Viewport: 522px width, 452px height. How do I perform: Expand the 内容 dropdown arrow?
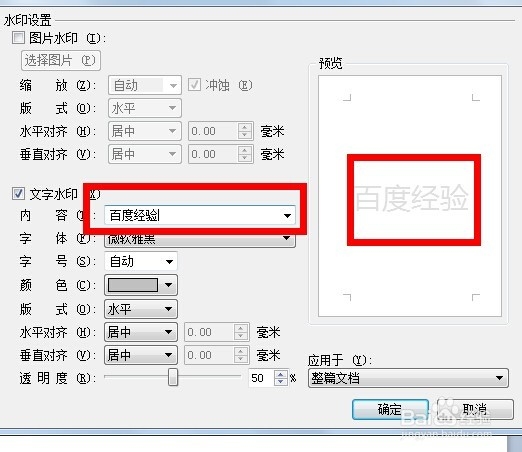point(287,216)
